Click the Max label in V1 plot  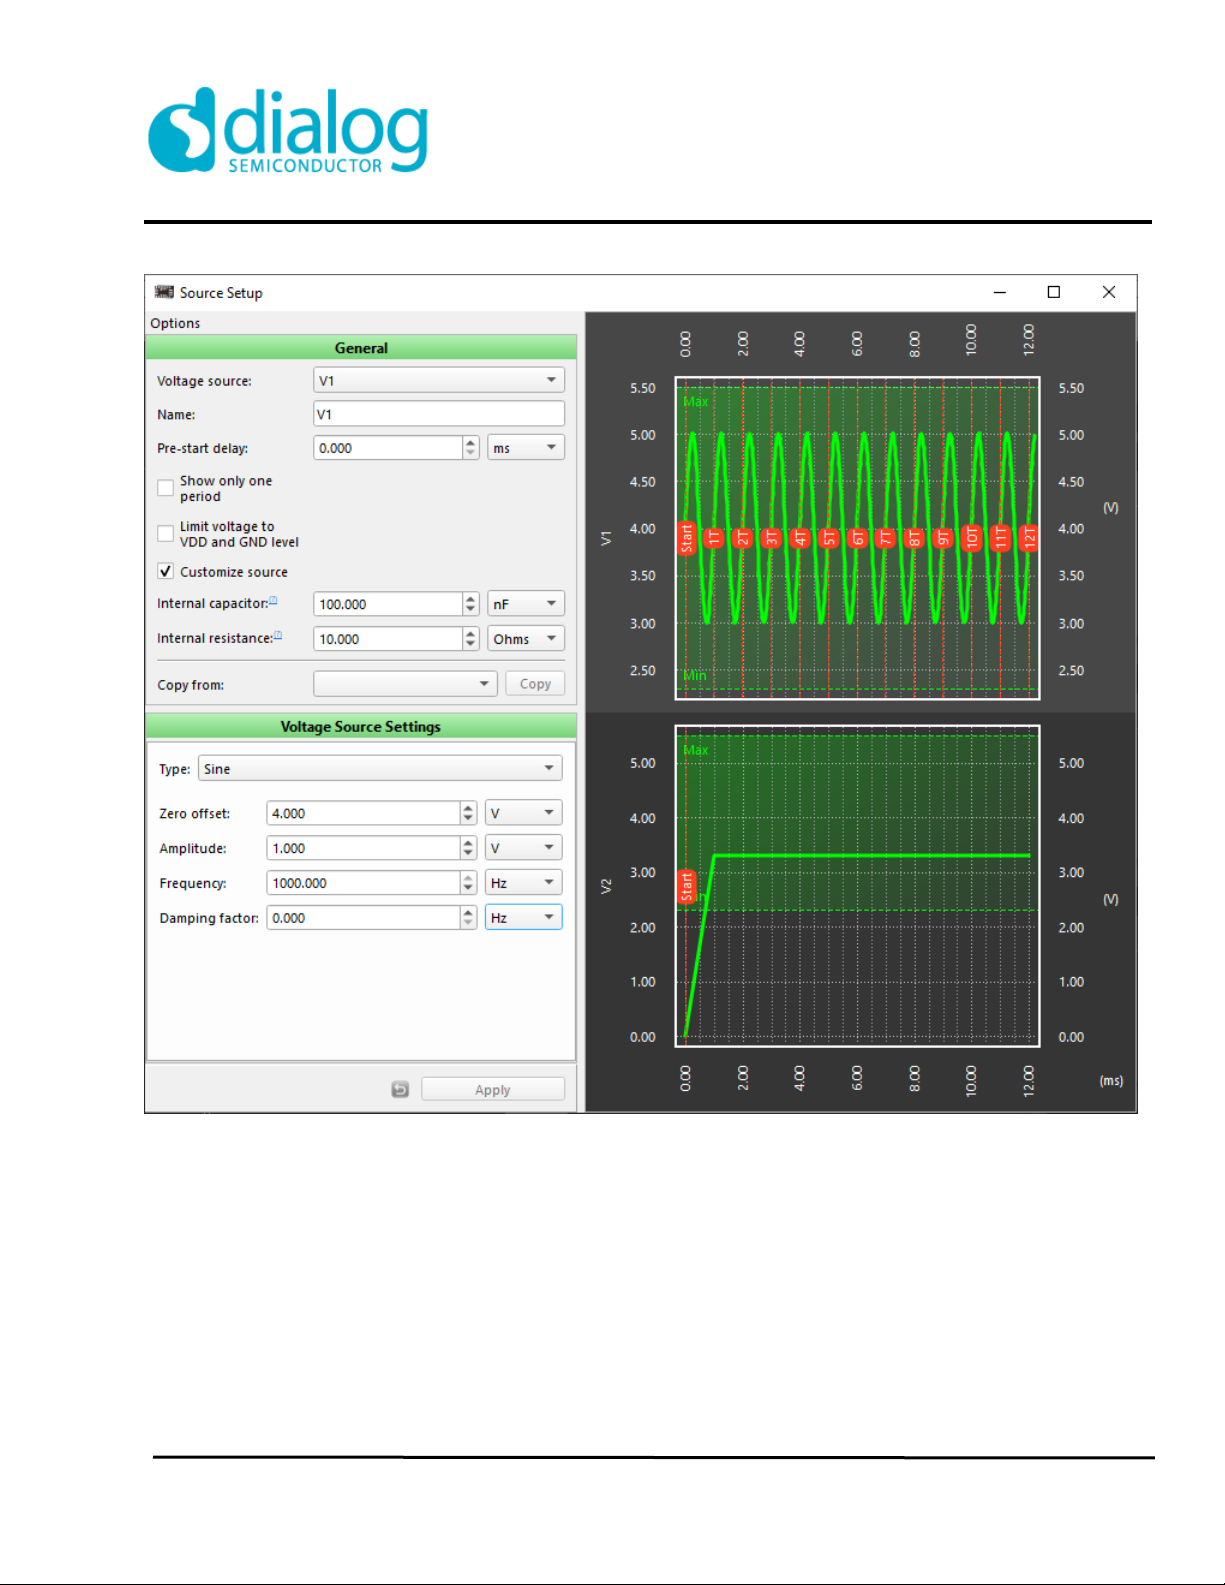tap(696, 401)
